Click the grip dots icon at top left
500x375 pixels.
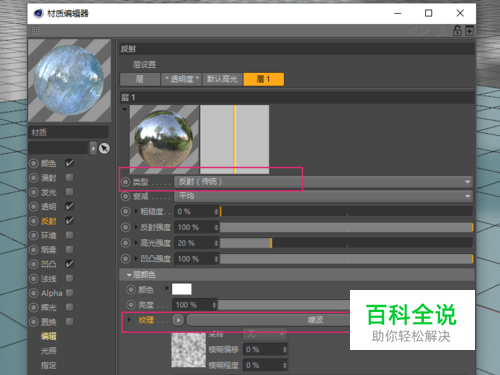pyautogui.click(x=35, y=31)
